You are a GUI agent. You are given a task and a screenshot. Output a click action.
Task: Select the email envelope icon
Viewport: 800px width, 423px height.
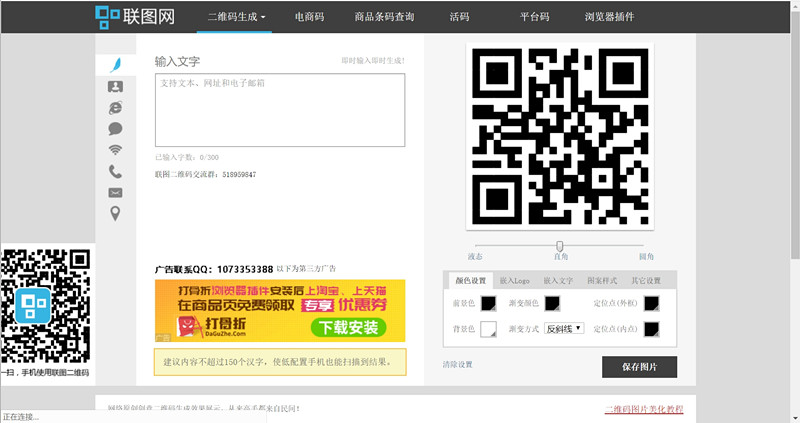coord(115,192)
